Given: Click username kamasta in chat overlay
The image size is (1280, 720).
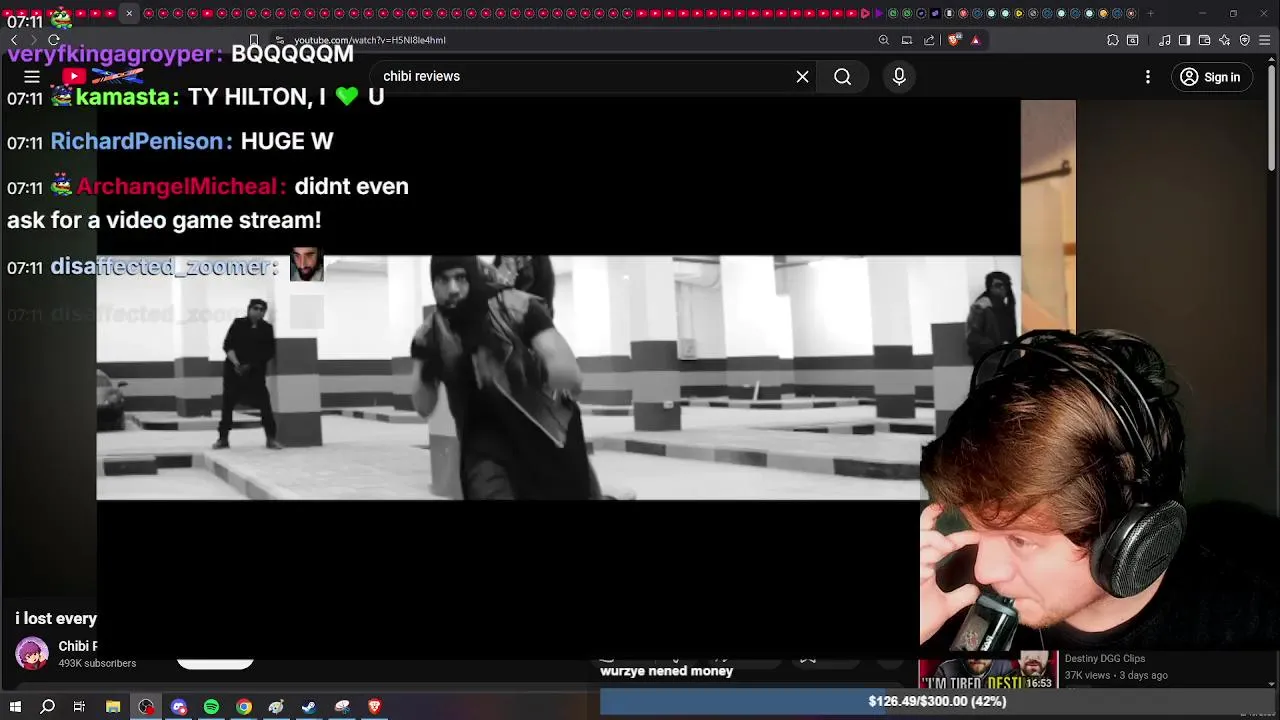Looking at the screenshot, I should click(123, 97).
